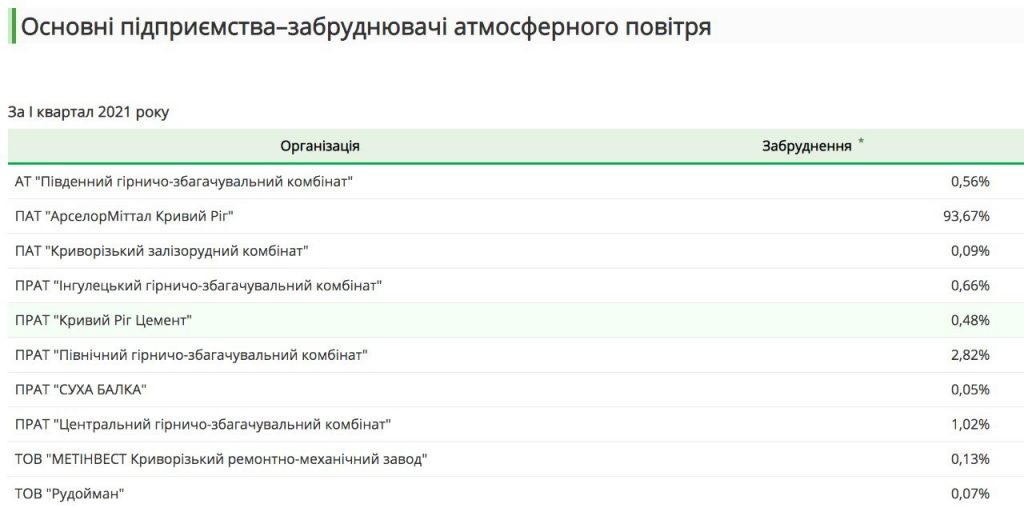Screen dimensions: 1024x508
Task: Select the Центральний гірничо-збагачувальний комбінат row
Action: tap(516, 424)
